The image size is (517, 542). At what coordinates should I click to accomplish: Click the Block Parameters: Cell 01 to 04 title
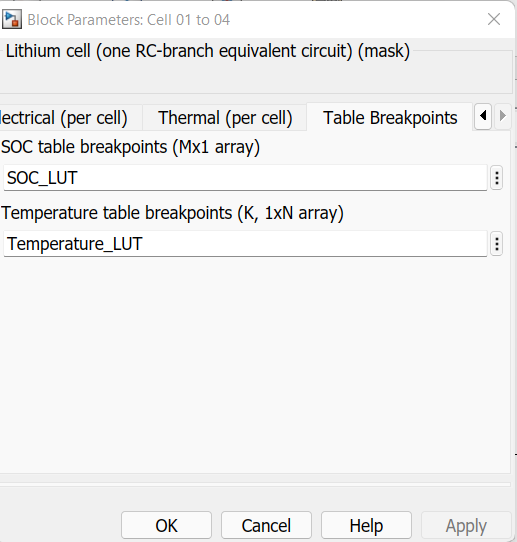click(x=129, y=20)
